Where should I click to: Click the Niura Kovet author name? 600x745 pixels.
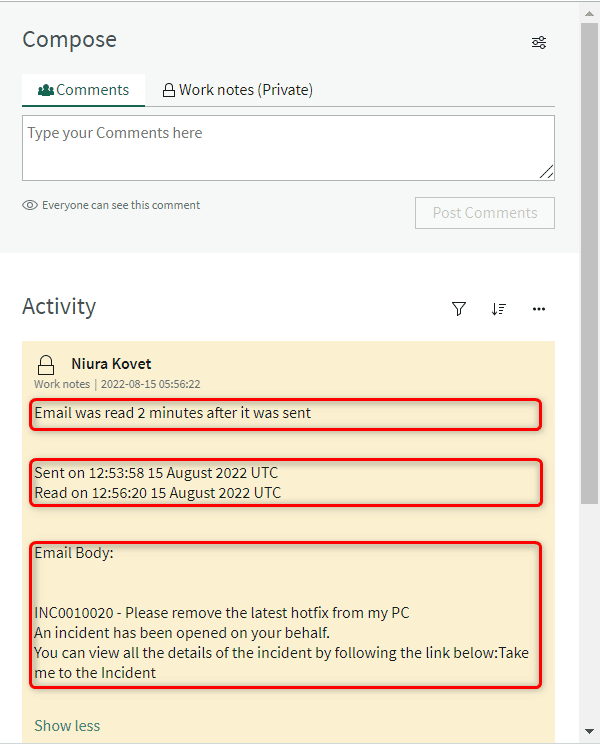(111, 364)
